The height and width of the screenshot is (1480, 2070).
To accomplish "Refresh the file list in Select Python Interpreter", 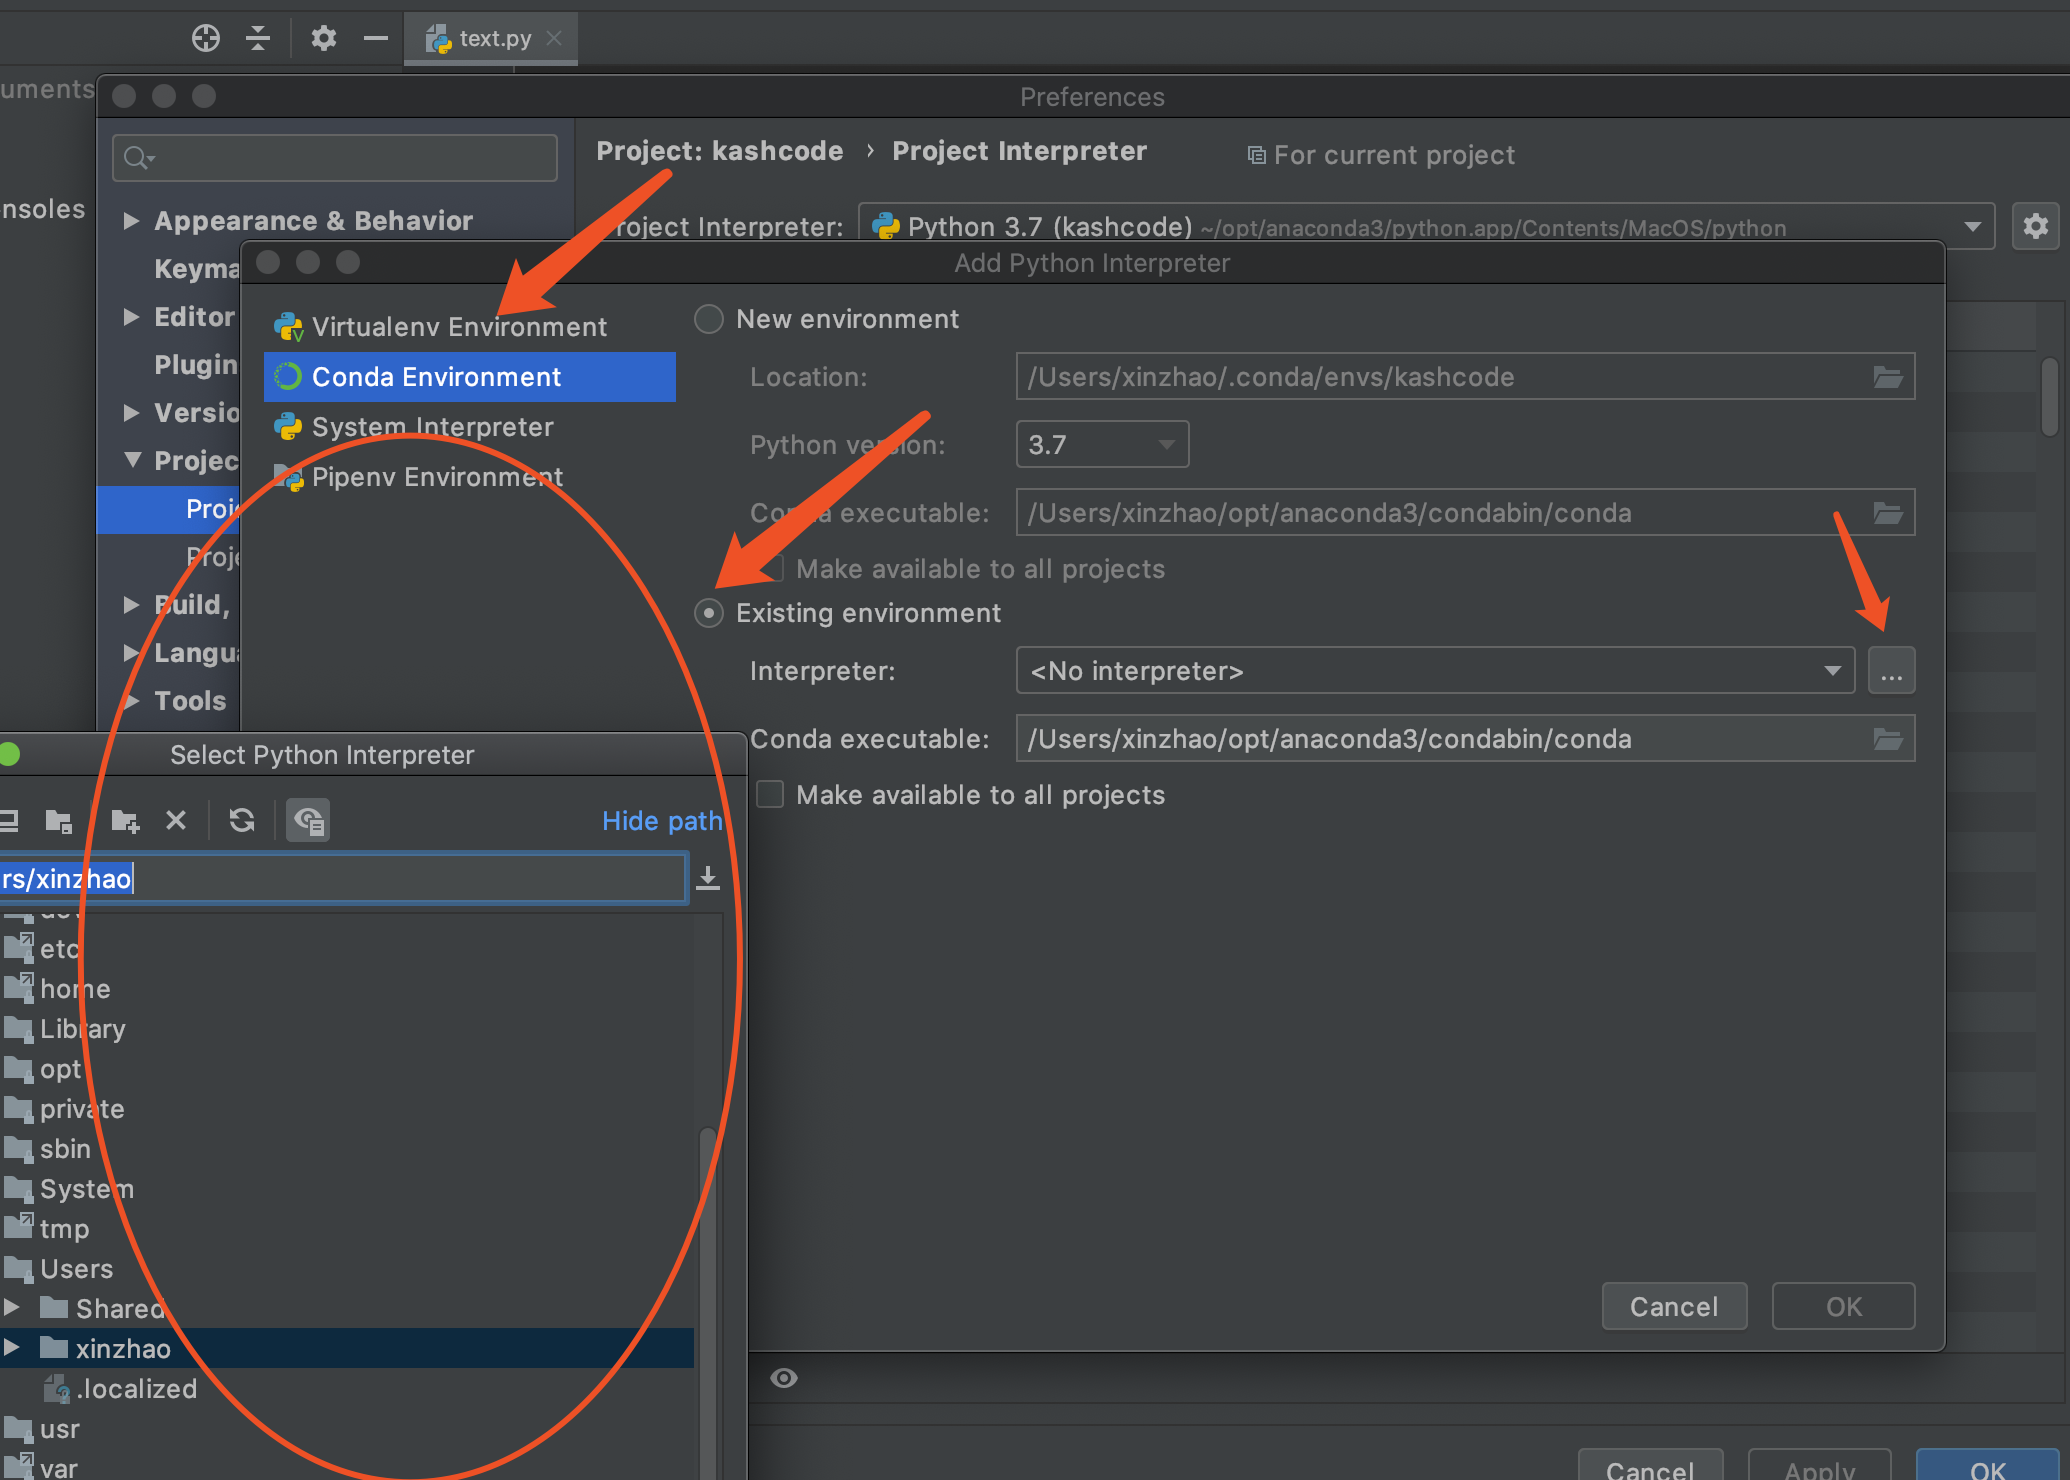I will click(x=241, y=820).
